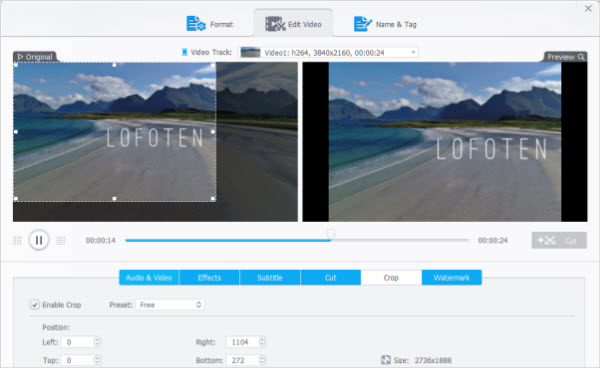Toggle the Enable Crop checkbox
Viewport: 600px width, 368px height.
(35, 305)
